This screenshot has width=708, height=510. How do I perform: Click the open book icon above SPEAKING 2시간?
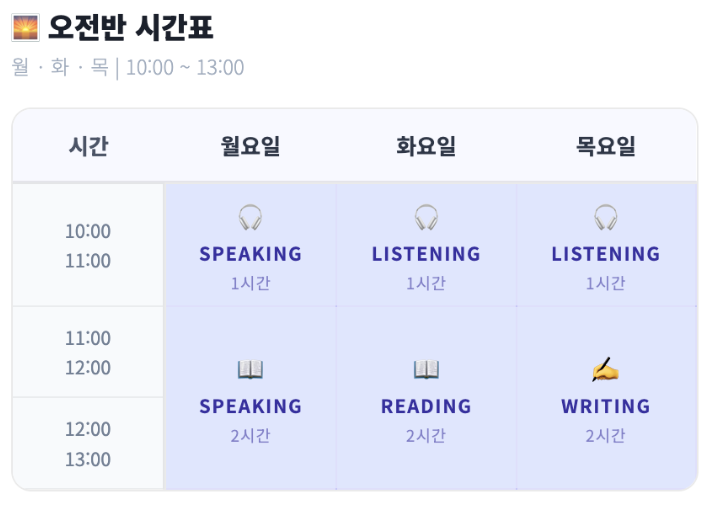tap(250, 370)
